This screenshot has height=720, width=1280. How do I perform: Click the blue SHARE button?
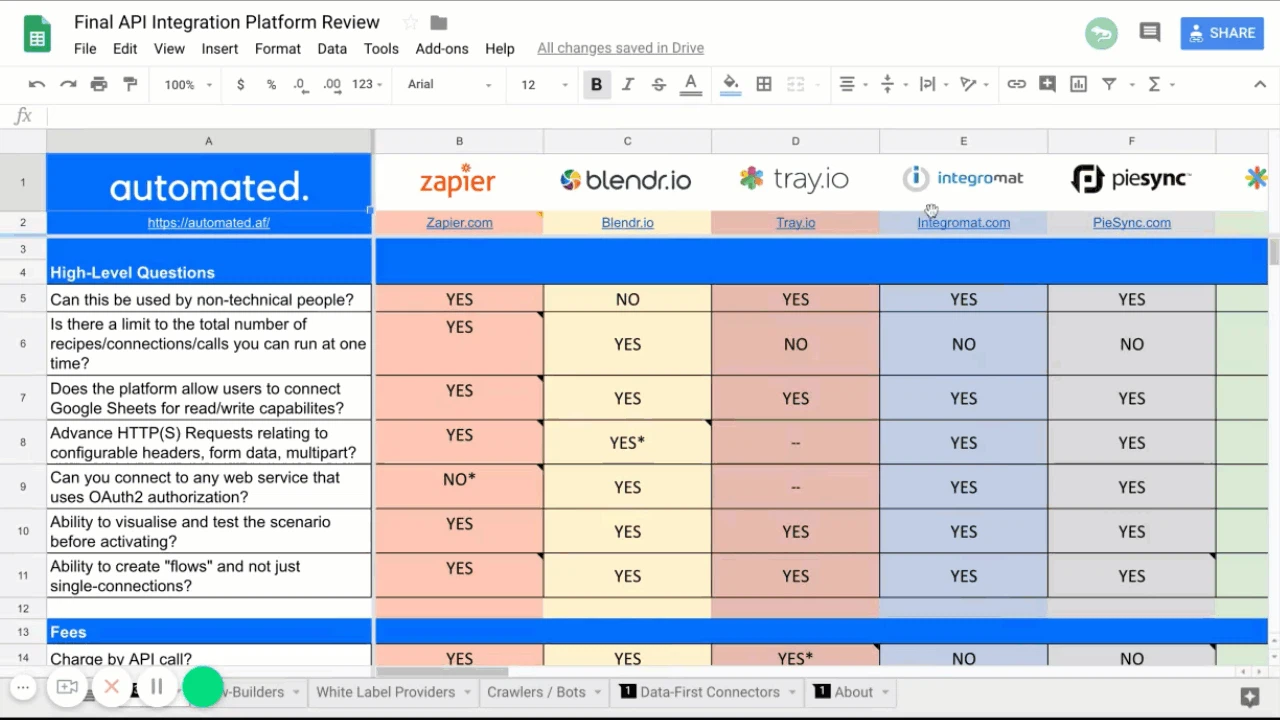[x=1222, y=33]
